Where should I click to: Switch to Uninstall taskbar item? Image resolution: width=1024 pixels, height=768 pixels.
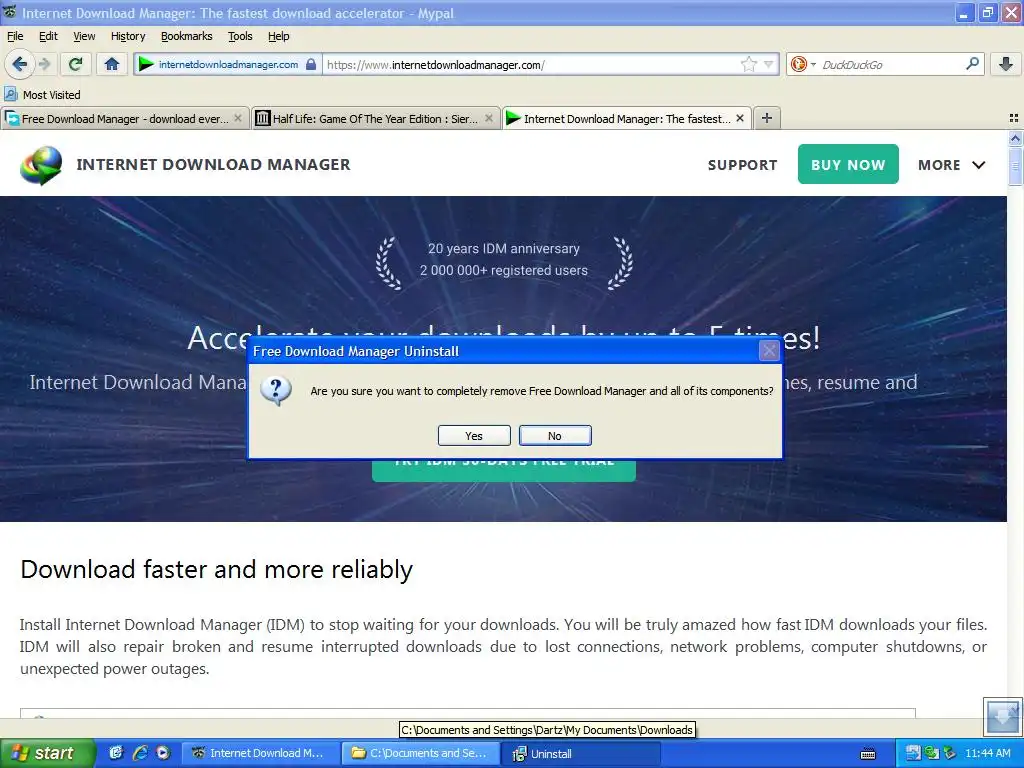[581, 754]
